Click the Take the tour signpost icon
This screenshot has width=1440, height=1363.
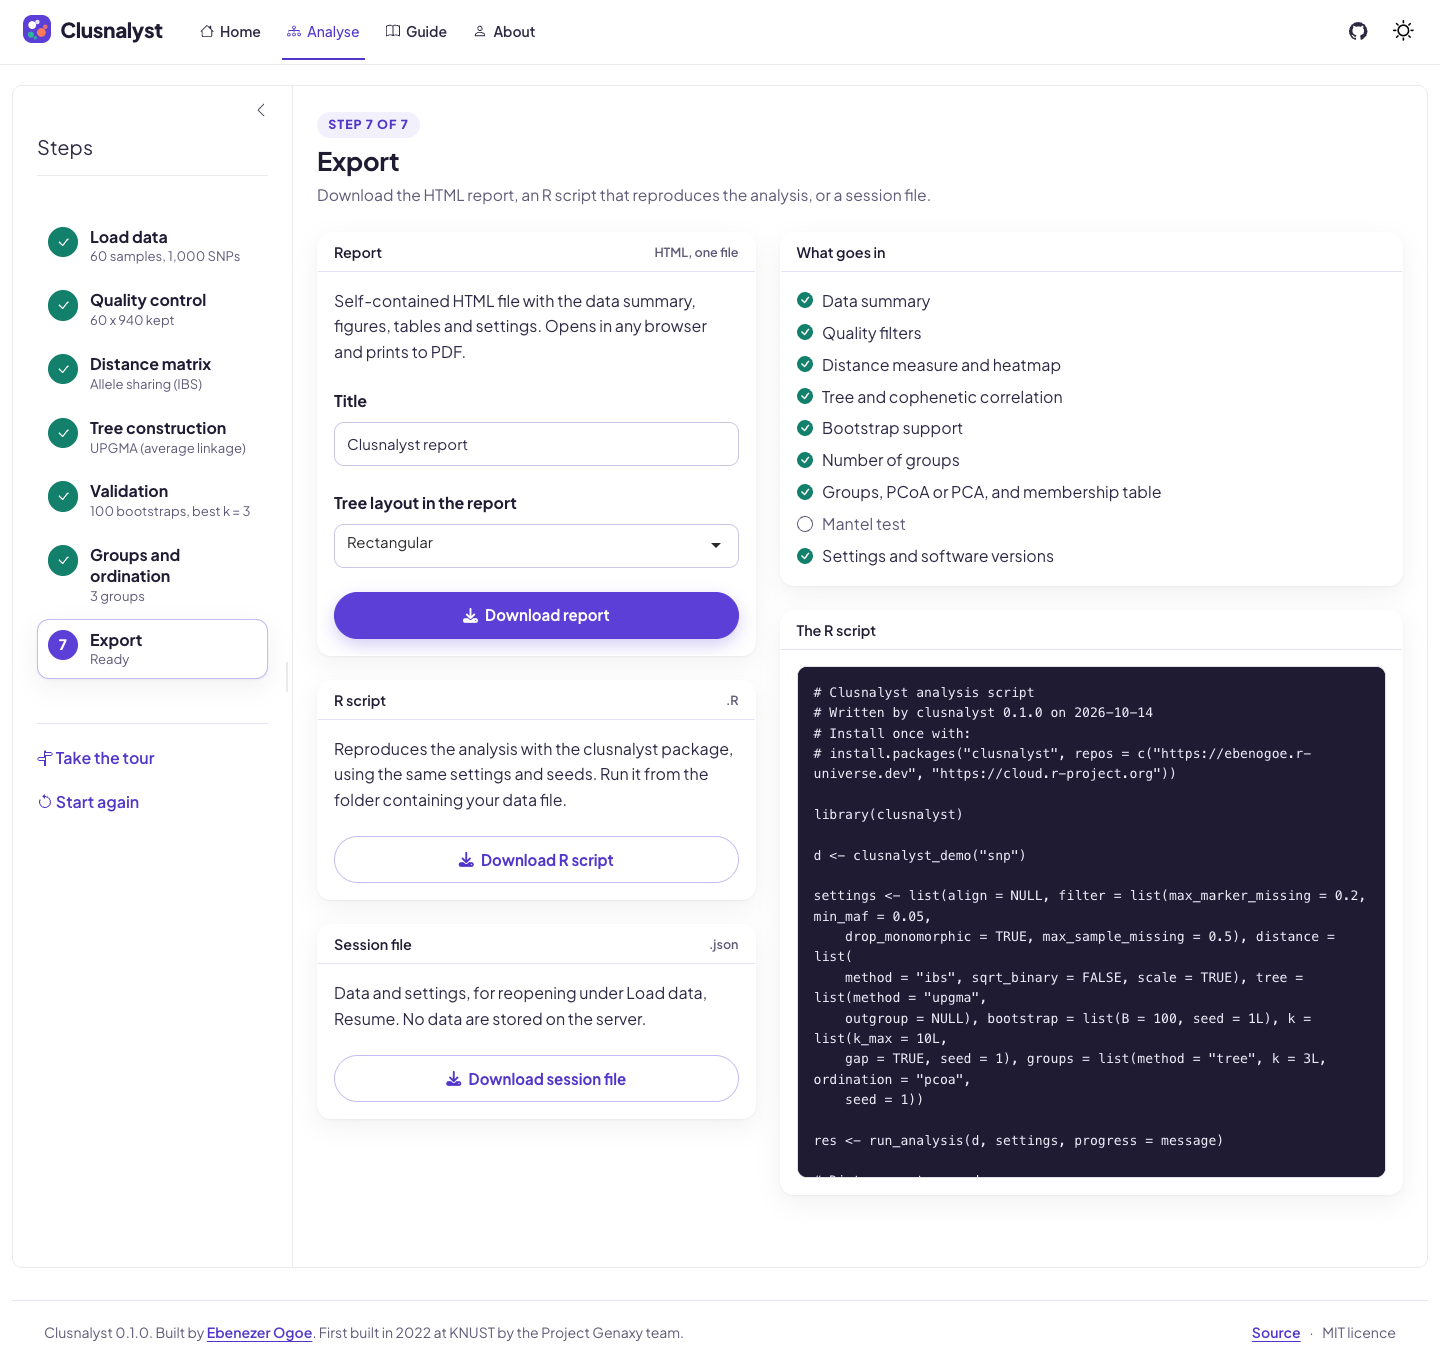[44, 759]
